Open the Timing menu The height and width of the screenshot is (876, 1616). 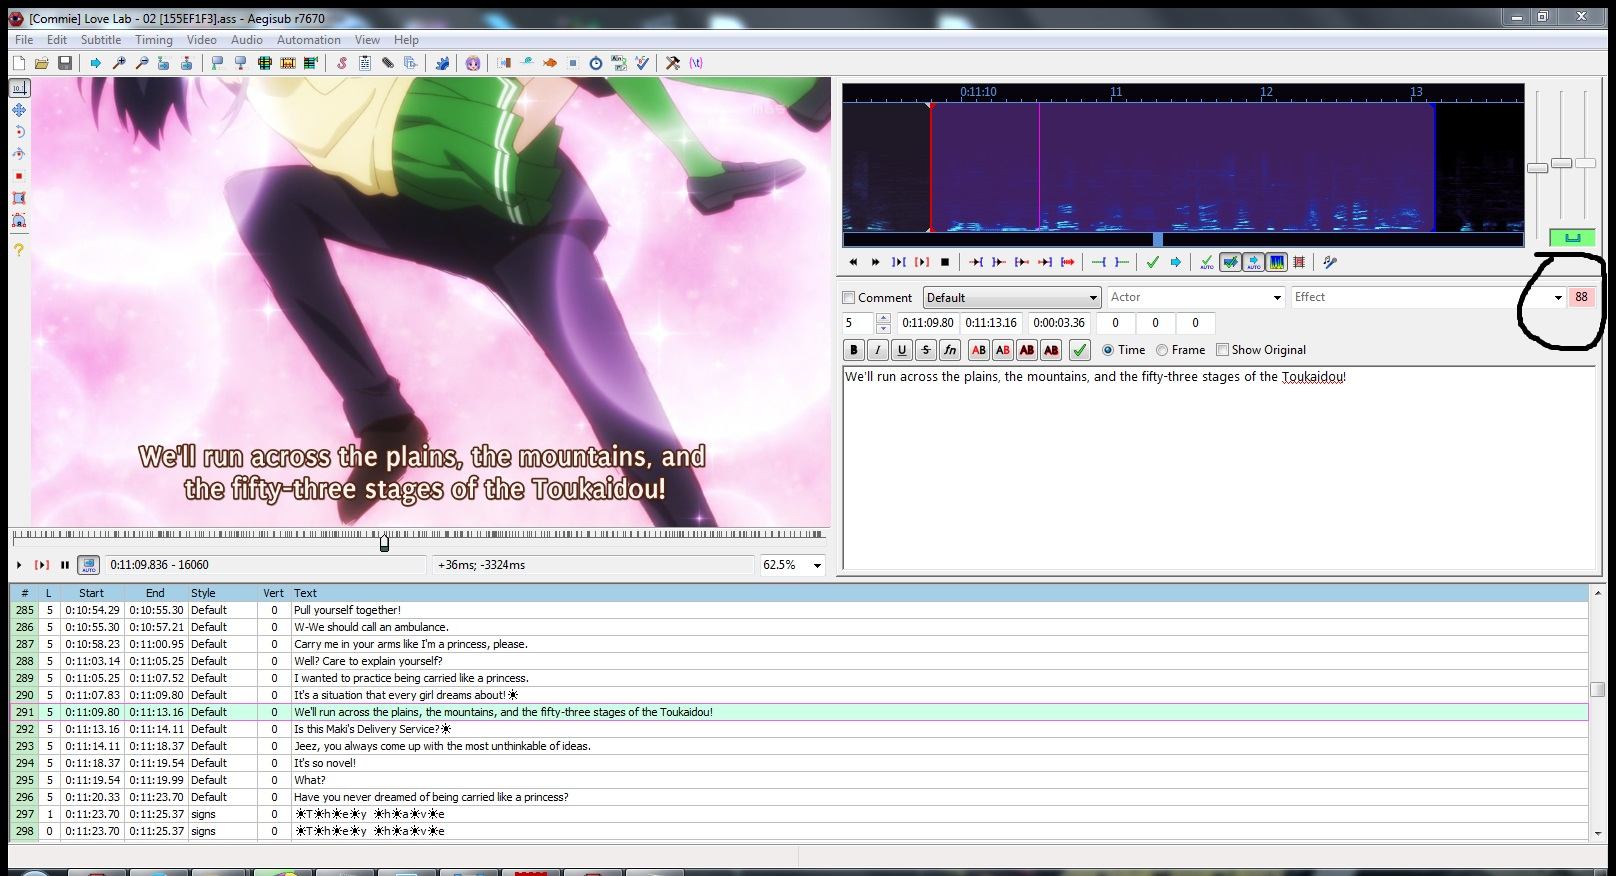pyautogui.click(x=154, y=40)
